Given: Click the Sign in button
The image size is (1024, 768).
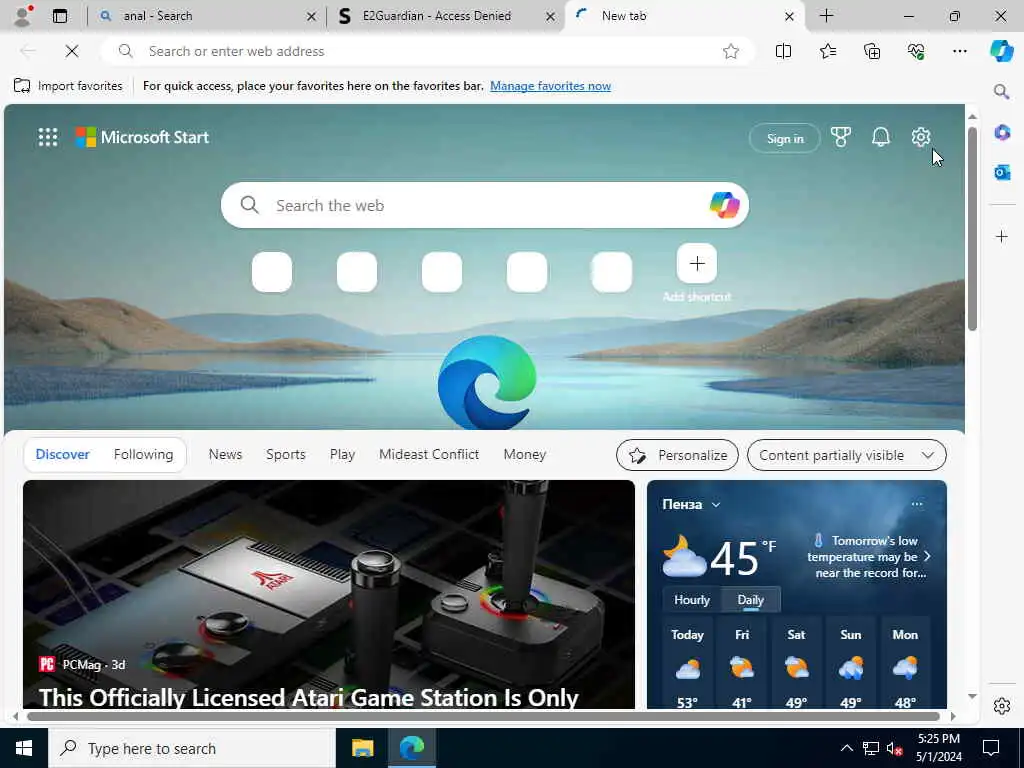Looking at the screenshot, I should pos(784,138).
